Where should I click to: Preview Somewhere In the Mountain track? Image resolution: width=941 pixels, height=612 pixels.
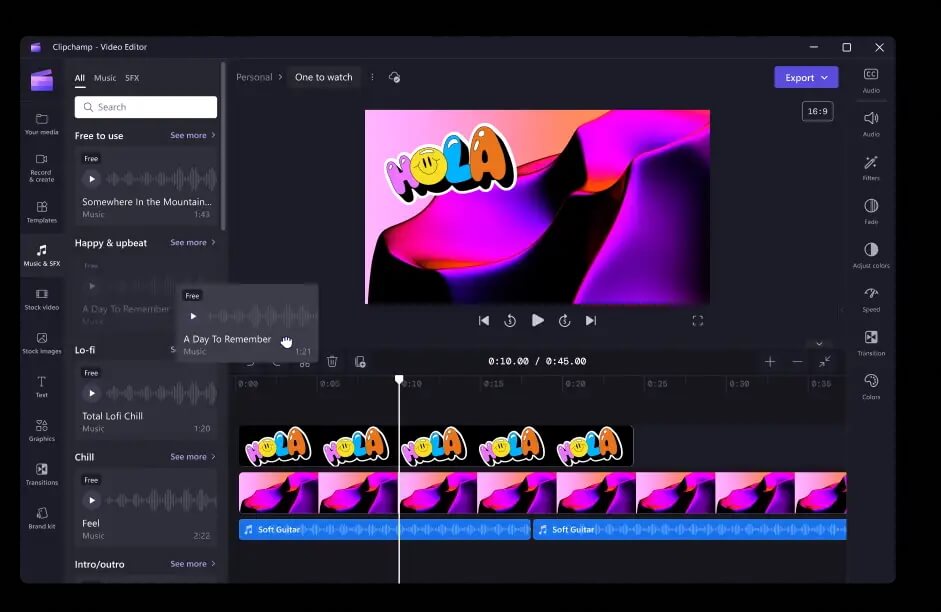point(92,179)
